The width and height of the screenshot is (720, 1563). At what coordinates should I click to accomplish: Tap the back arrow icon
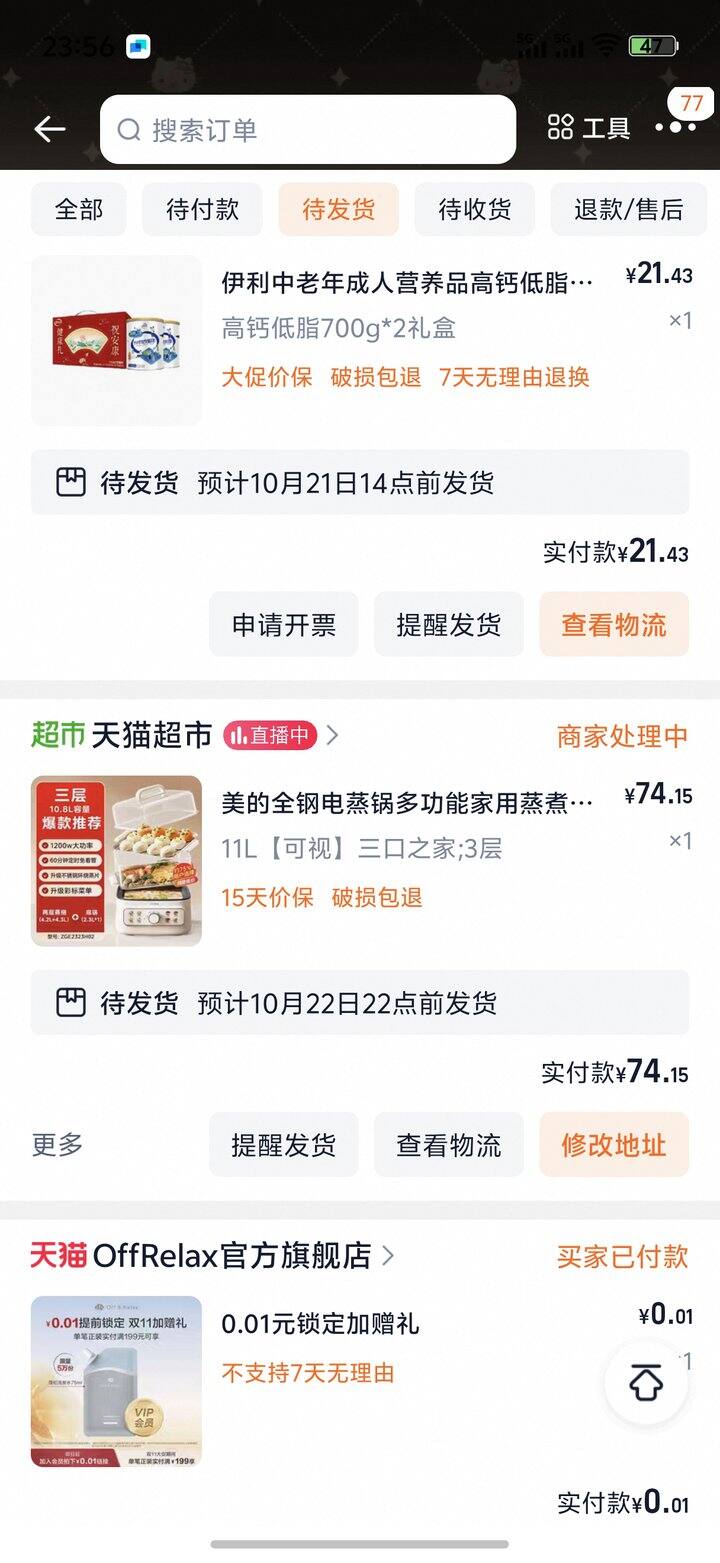pyautogui.click(x=49, y=129)
